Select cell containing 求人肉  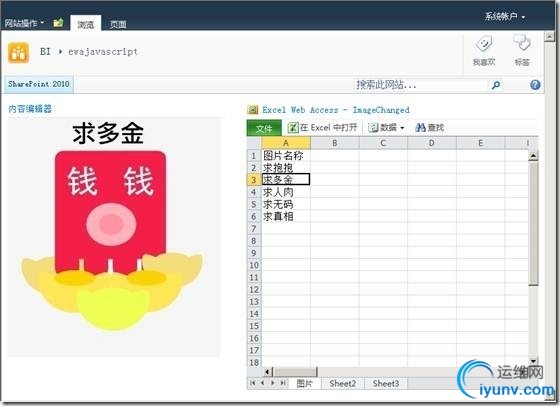tap(286, 192)
